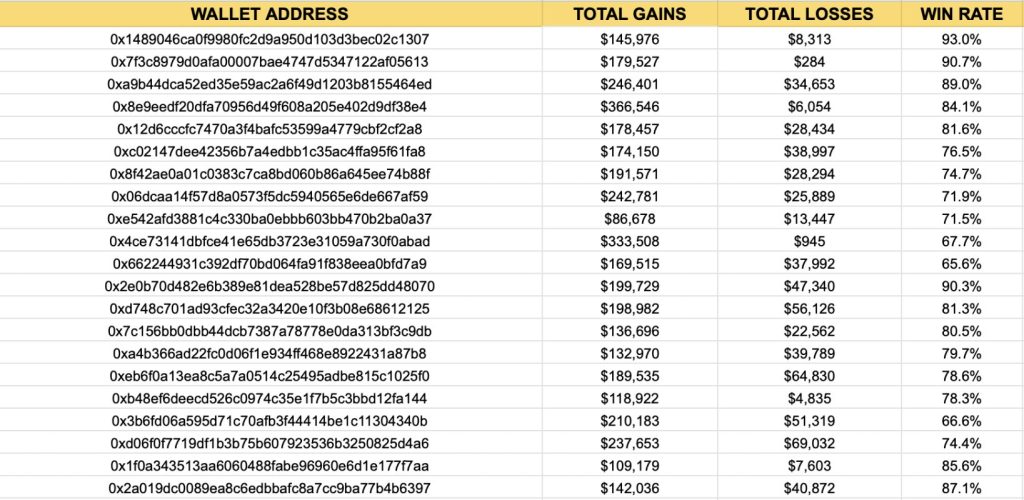Click the TOTAL LOSSES header cell
Viewport: 1024px width, 500px height.
coord(810,14)
